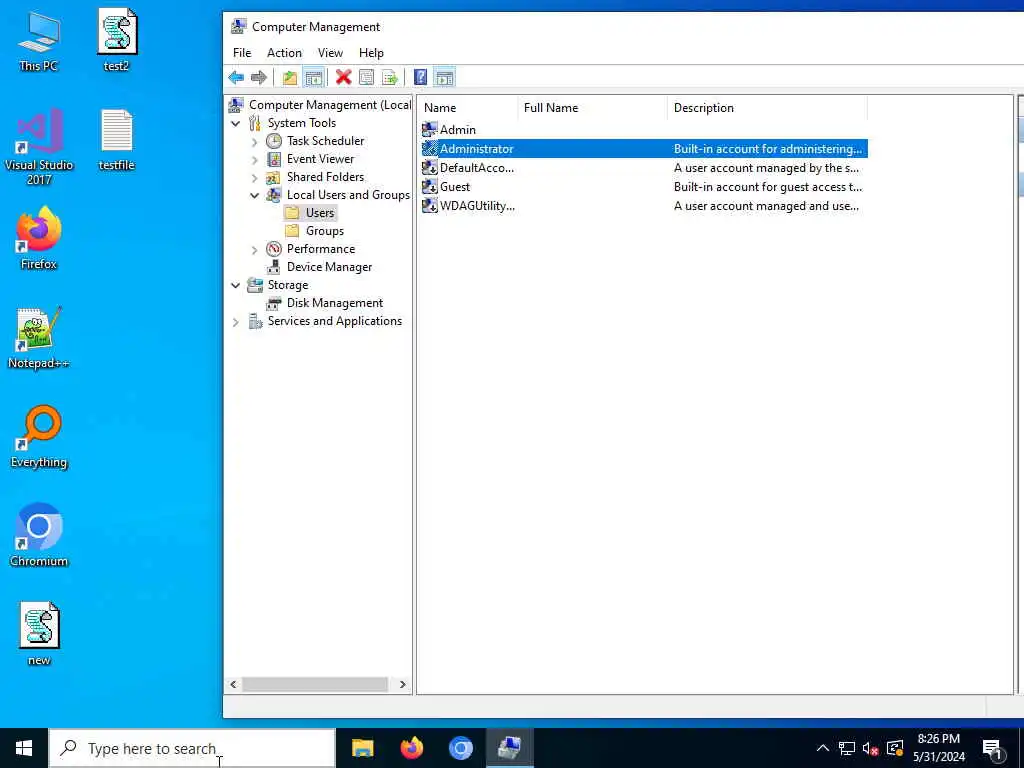Image resolution: width=1024 pixels, height=768 pixels.
Task: Collapse the System Tools node
Action: tap(236, 123)
